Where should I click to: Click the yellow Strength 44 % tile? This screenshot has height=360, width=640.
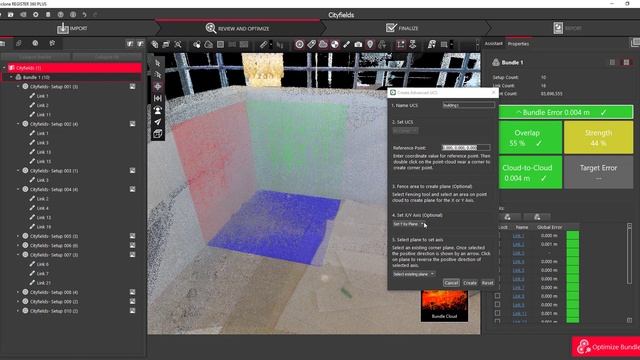pos(598,138)
